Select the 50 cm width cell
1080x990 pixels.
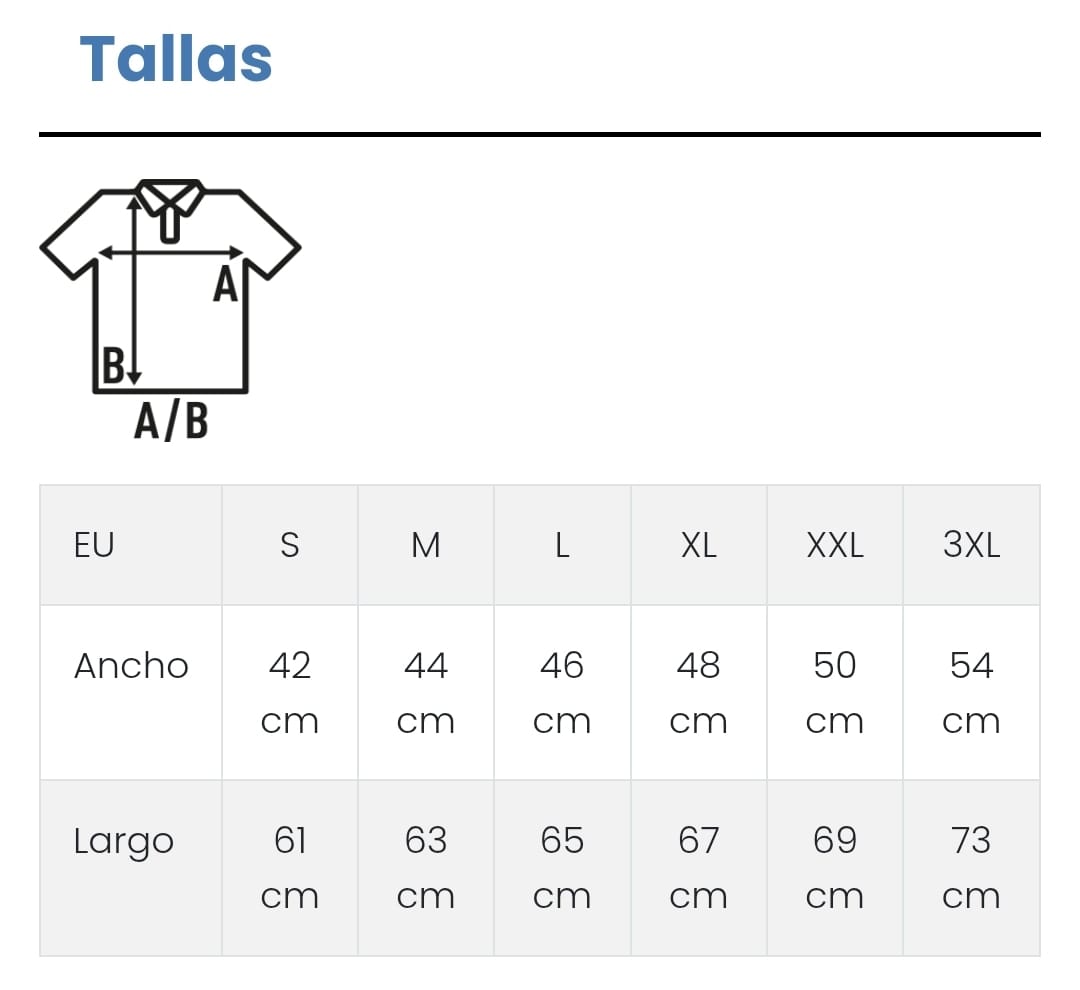coord(835,692)
